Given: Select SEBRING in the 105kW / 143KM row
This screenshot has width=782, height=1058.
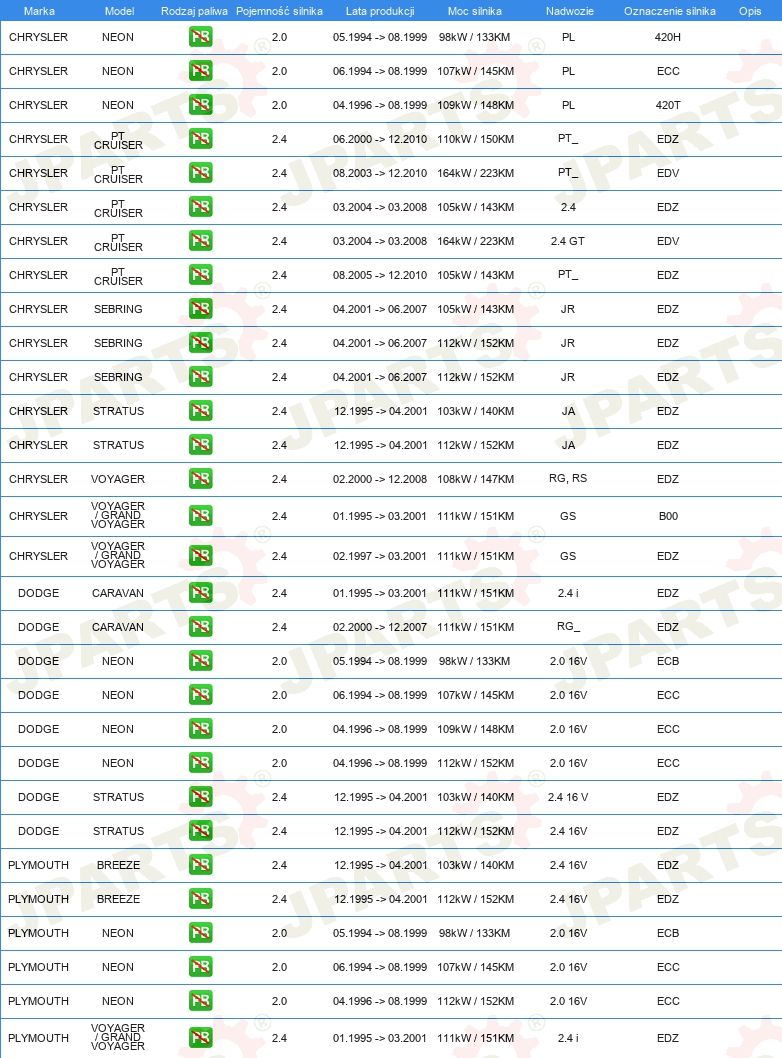Looking at the screenshot, I should [x=118, y=309].
